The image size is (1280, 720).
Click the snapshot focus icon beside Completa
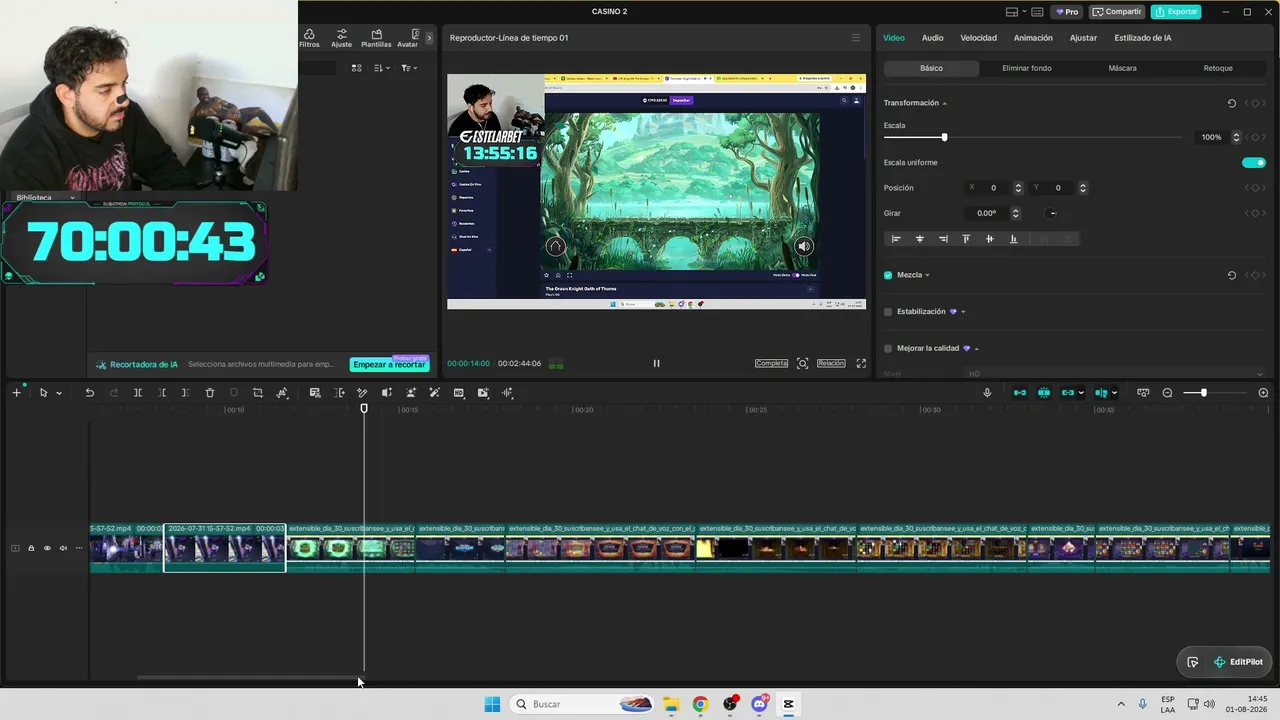click(802, 364)
